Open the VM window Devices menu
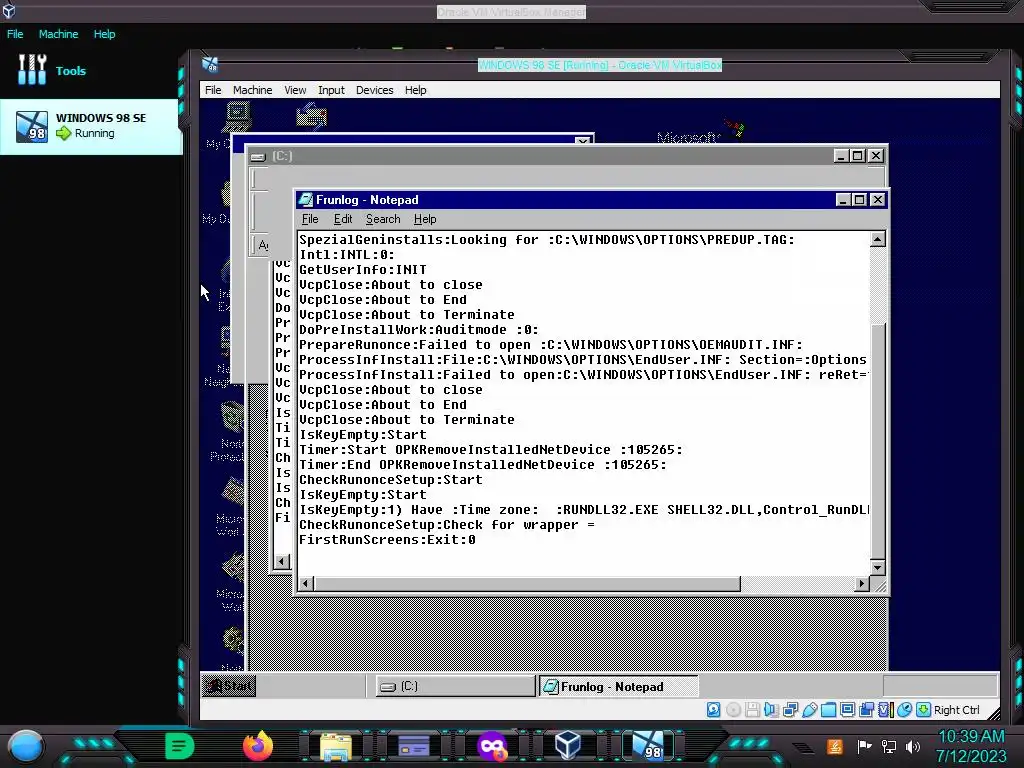 coord(374,90)
